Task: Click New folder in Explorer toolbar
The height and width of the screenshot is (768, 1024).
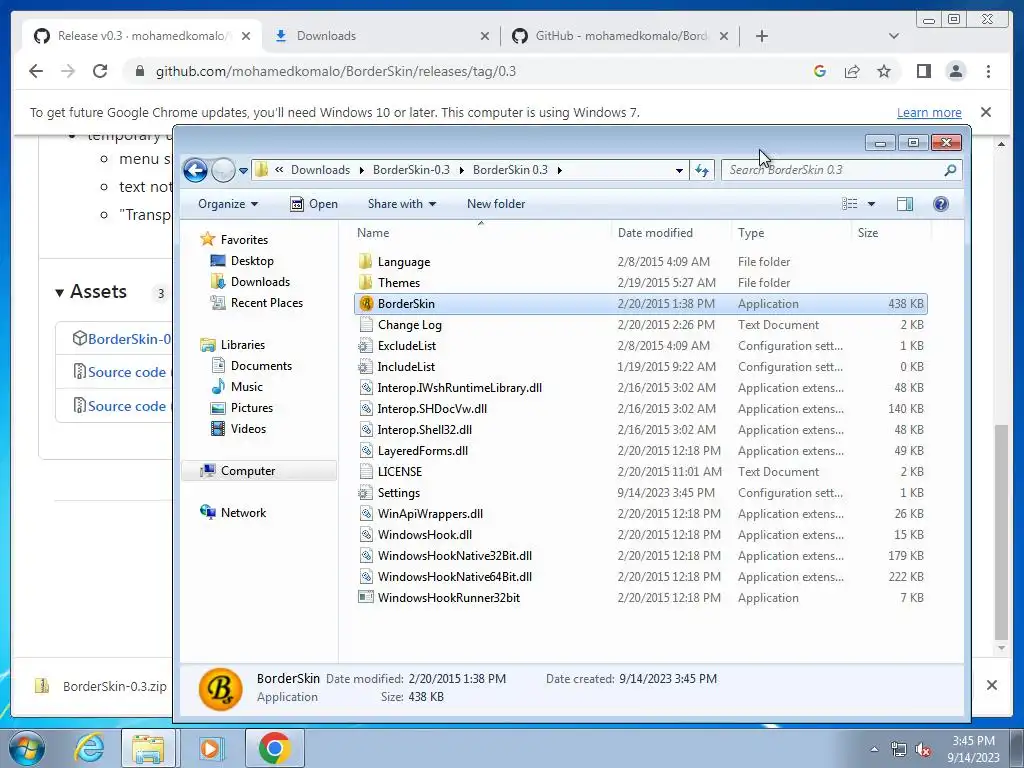Action: [496, 204]
